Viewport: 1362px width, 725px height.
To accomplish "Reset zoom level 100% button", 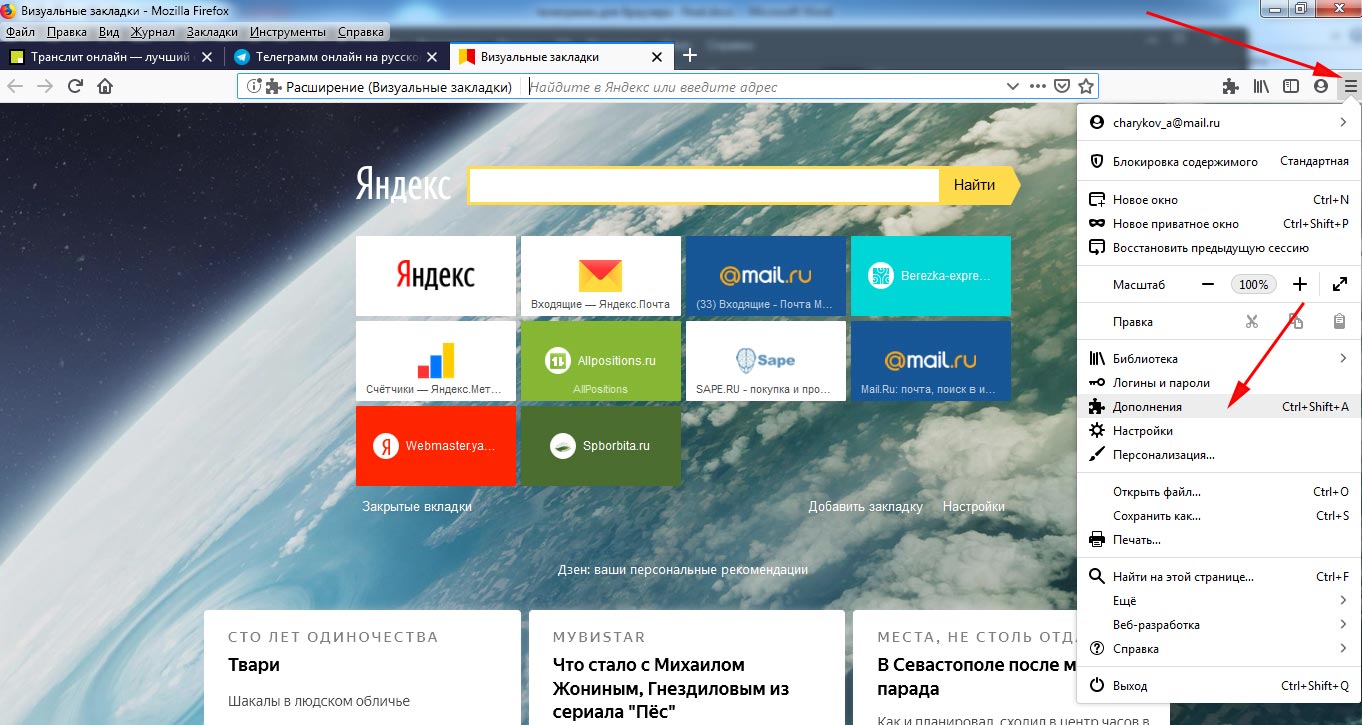I will pyautogui.click(x=1253, y=285).
